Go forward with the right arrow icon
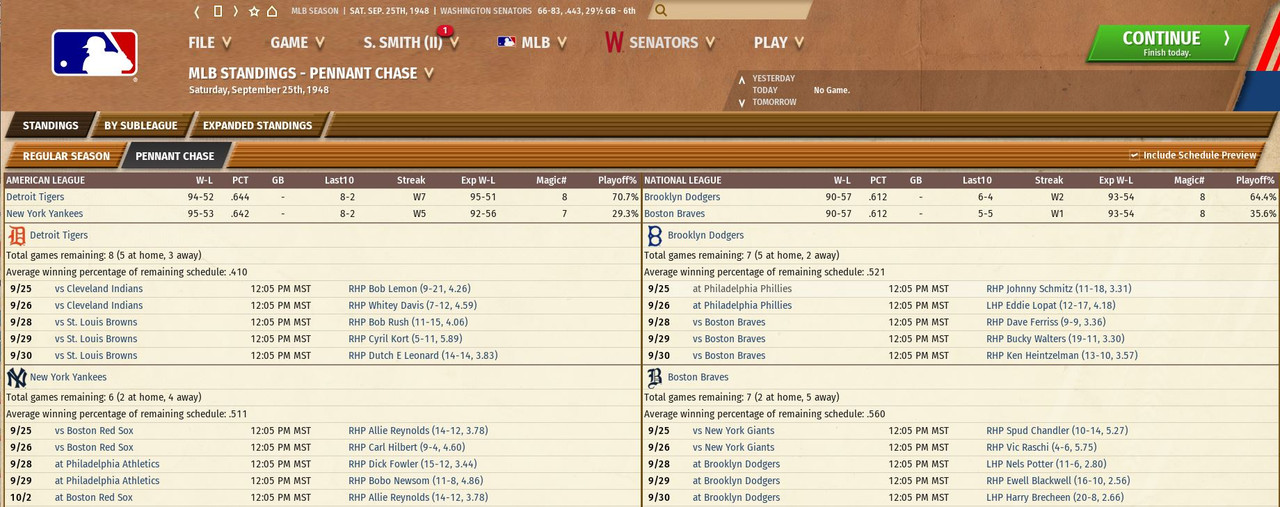This screenshot has height=507, width=1280. pyautogui.click(x=235, y=11)
